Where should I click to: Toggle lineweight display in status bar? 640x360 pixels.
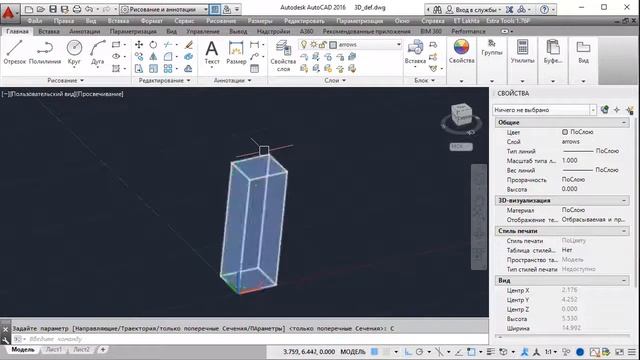coord(491,351)
